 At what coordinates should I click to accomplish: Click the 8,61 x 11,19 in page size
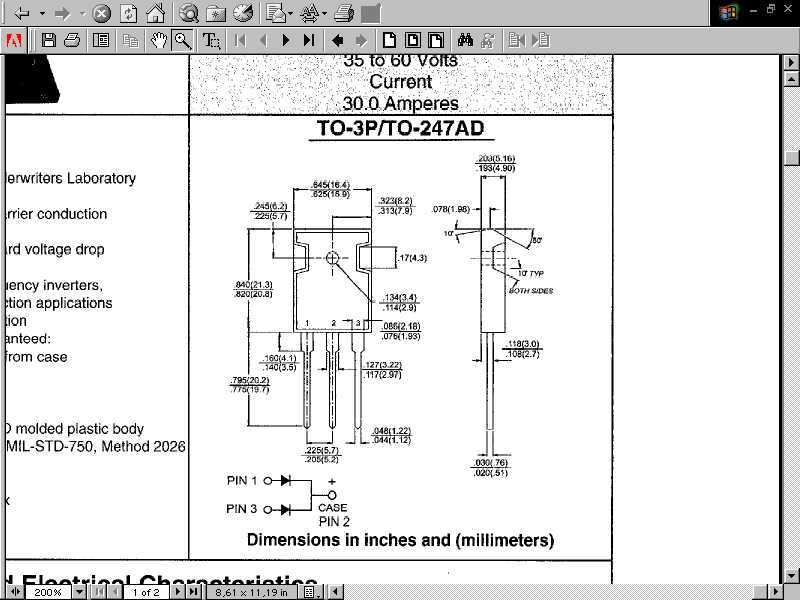click(252, 592)
